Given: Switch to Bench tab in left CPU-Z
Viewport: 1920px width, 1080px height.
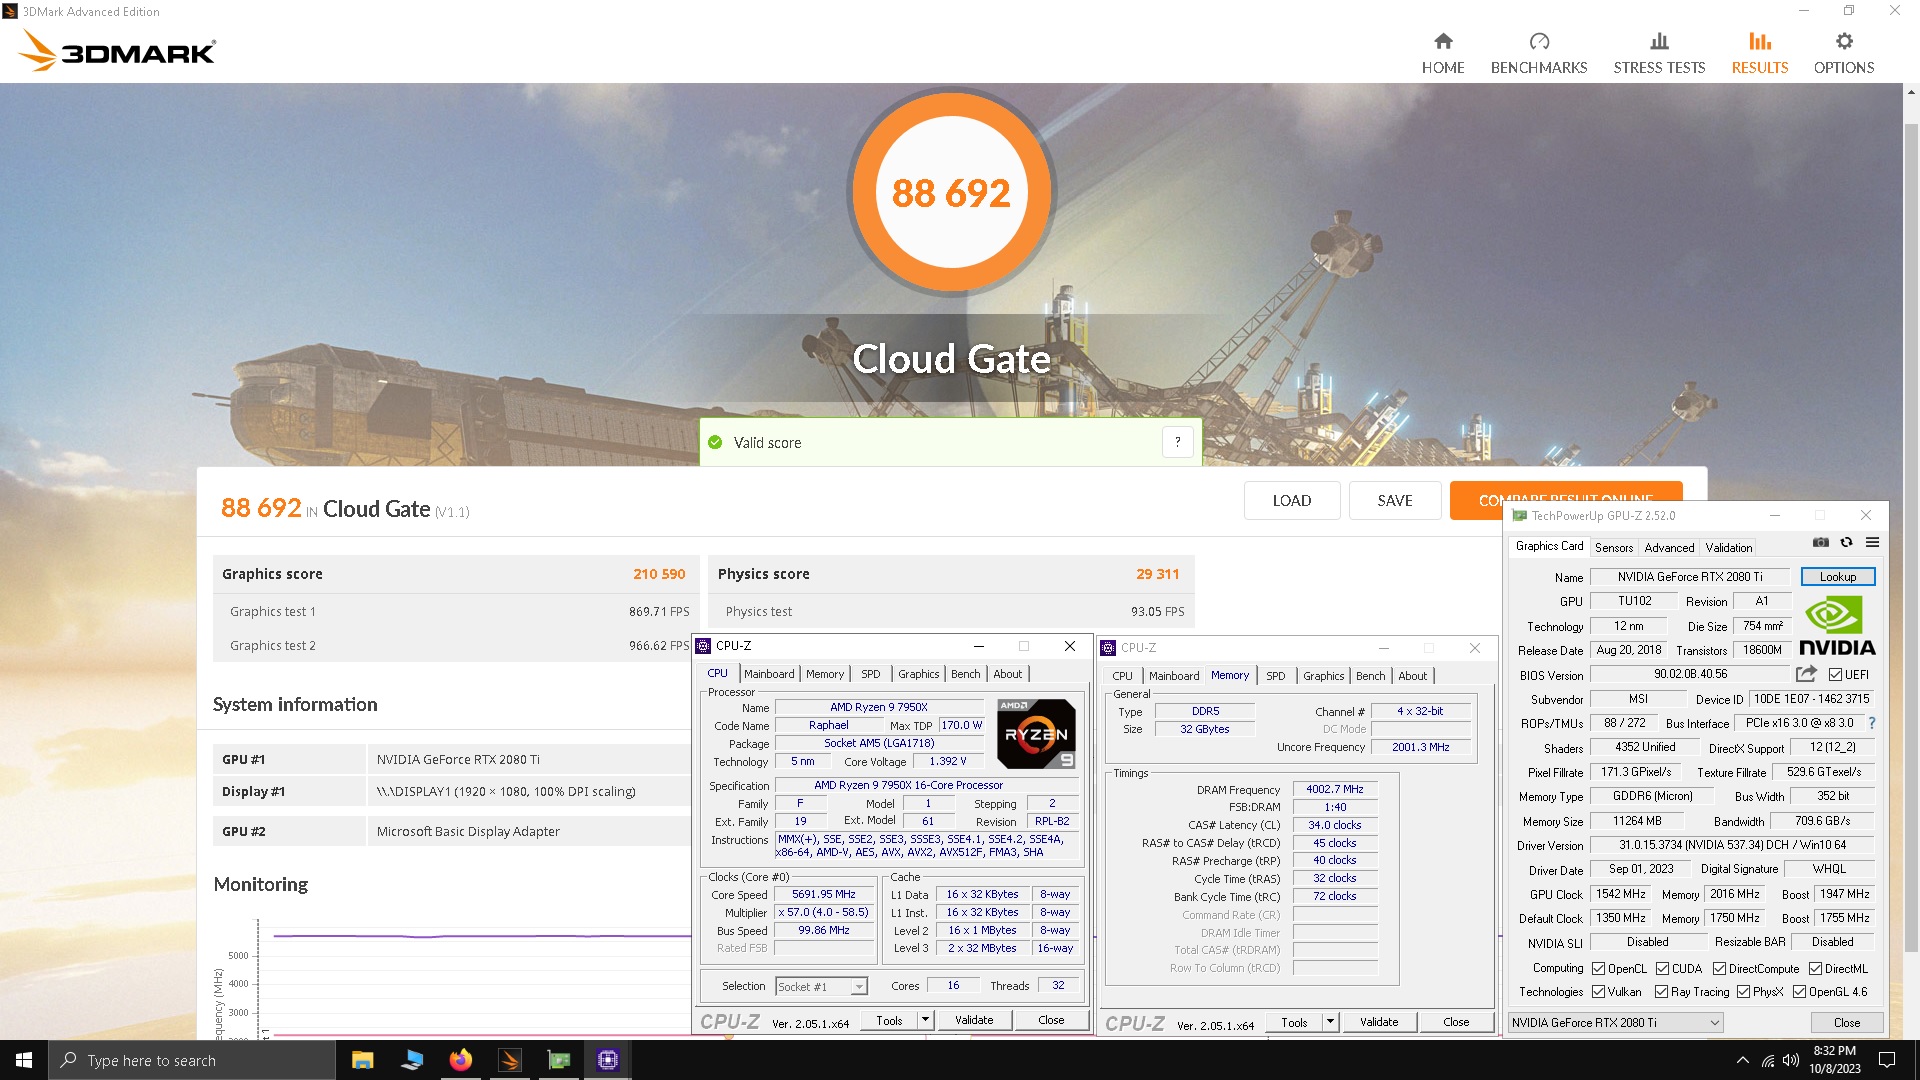Looking at the screenshot, I should point(965,674).
